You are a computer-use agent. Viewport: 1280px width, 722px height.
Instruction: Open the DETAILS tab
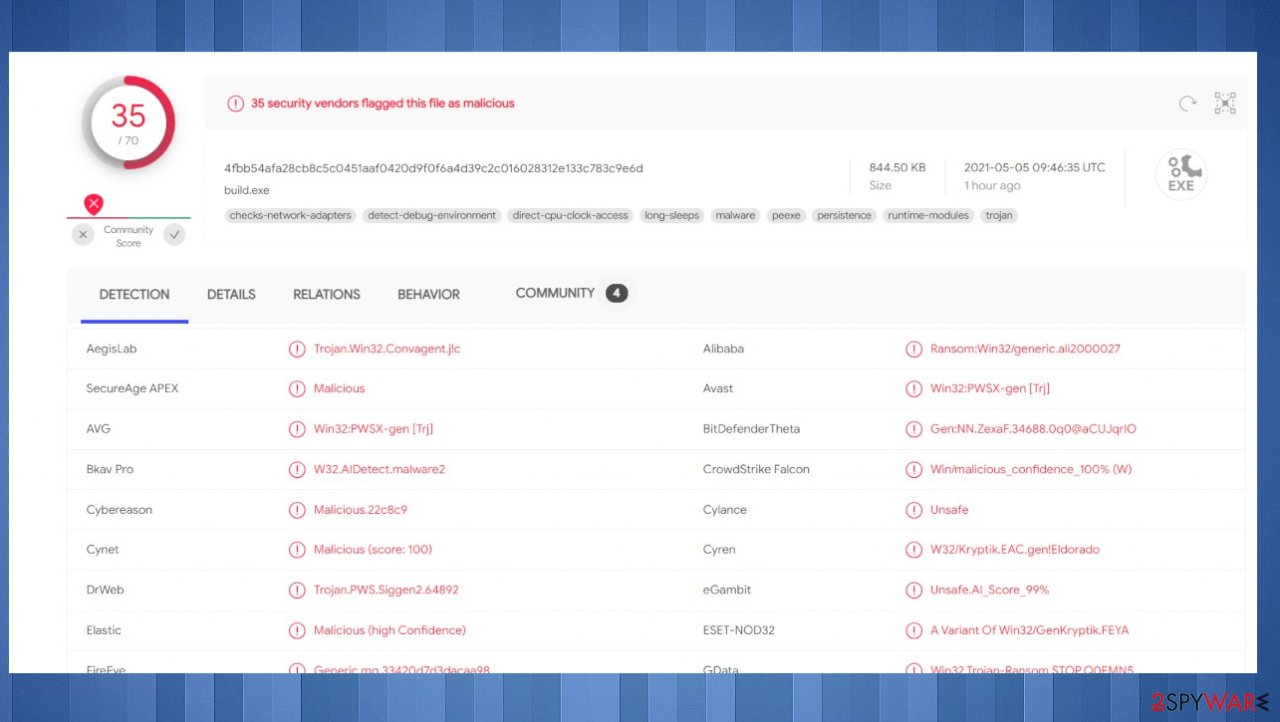coord(231,294)
